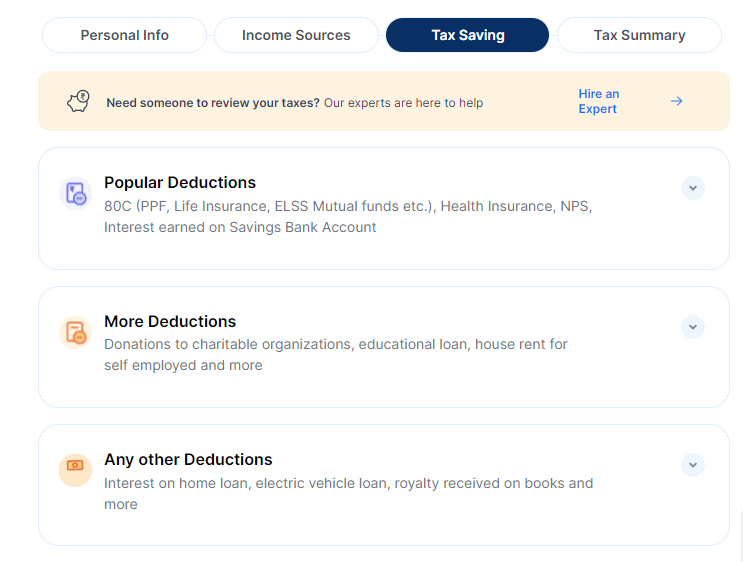Expand the Any other Deductions chevron
The width and height of the screenshot is (743, 562).
pyautogui.click(x=693, y=465)
